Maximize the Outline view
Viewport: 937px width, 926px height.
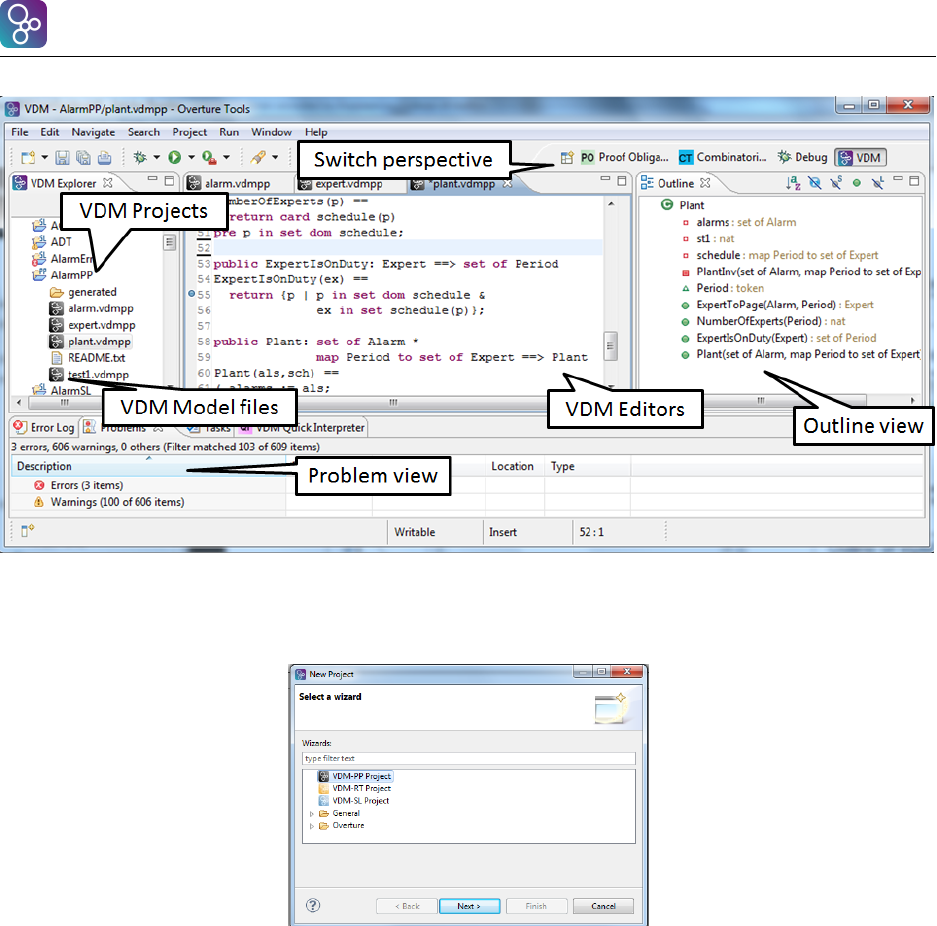[x=914, y=180]
